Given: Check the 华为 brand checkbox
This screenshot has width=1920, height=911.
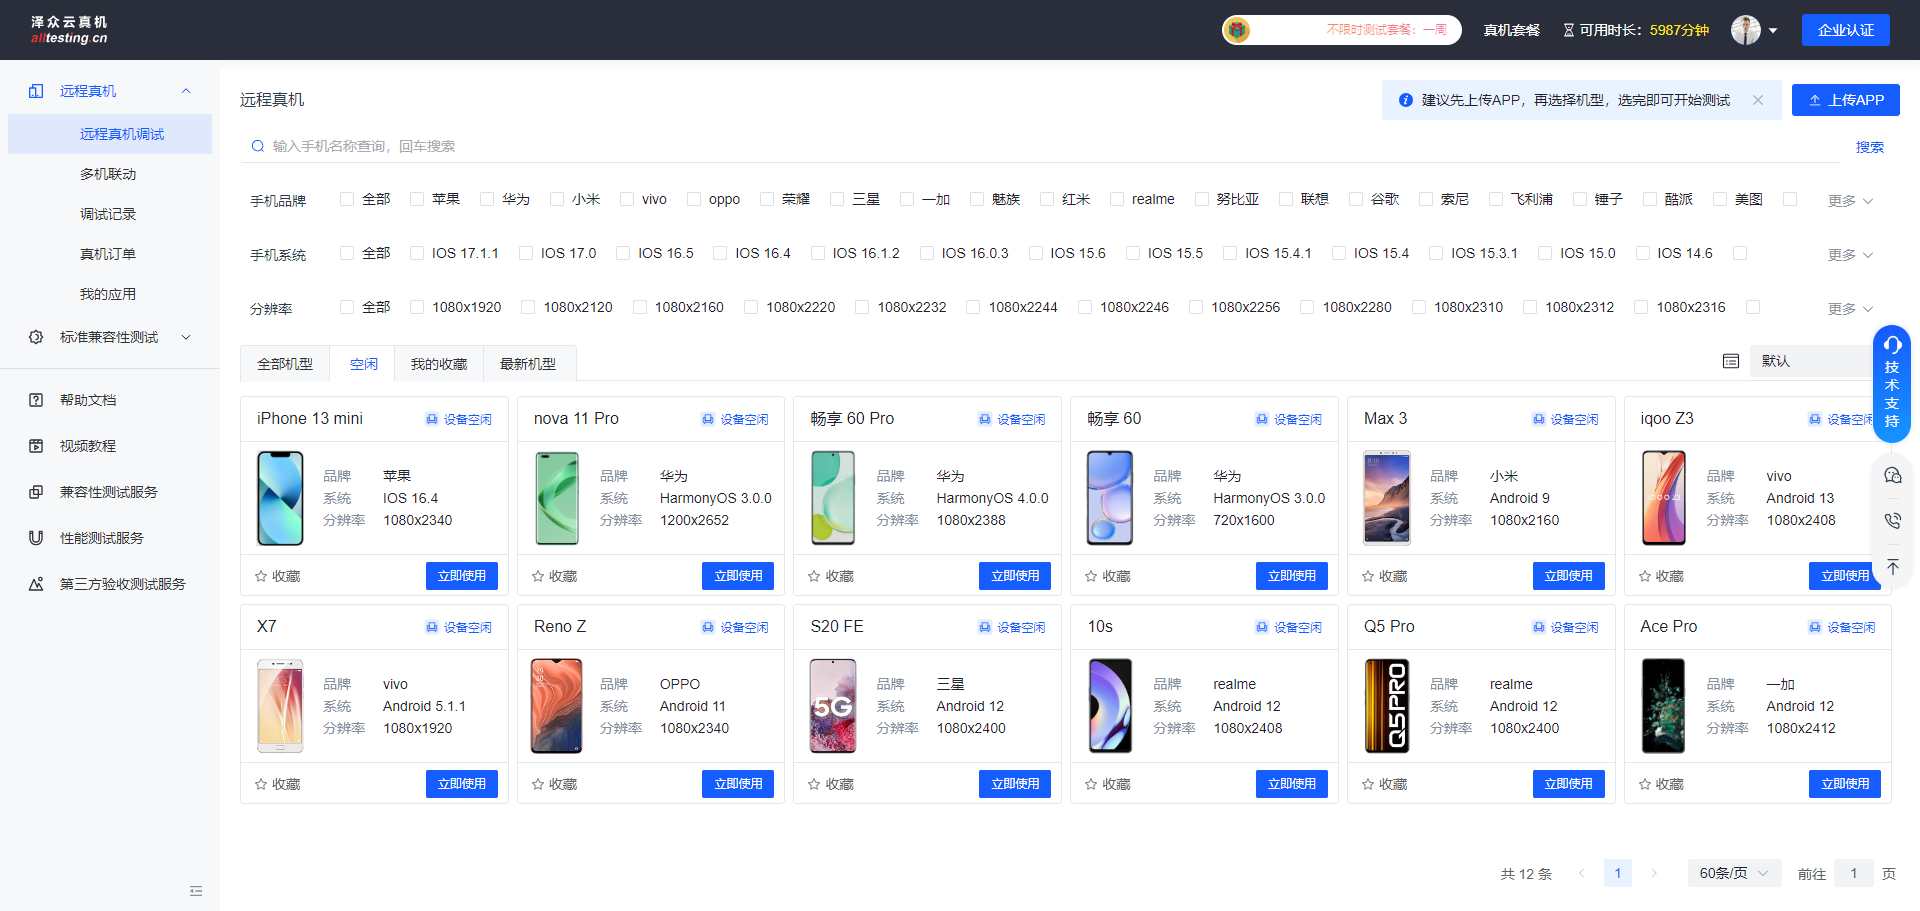Looking at the screenshot, I should pos(487,199).
